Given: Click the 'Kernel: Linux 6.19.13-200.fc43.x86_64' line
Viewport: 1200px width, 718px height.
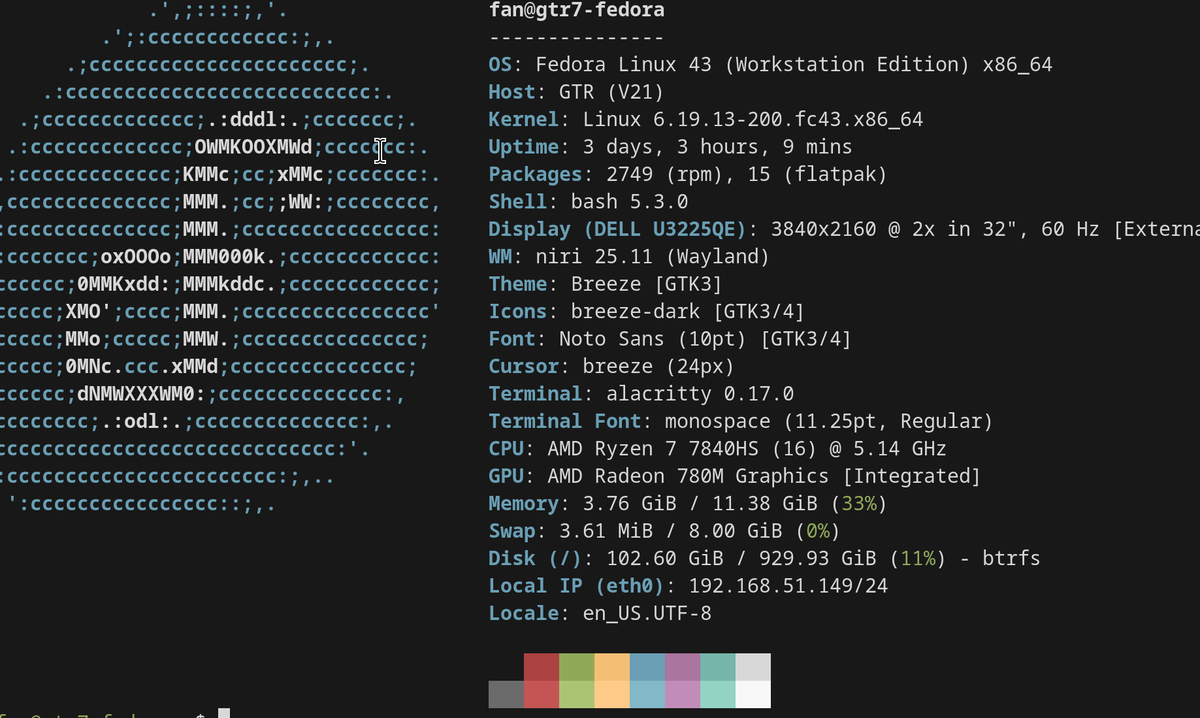Looking at the screenshot, I should [706, 120].
